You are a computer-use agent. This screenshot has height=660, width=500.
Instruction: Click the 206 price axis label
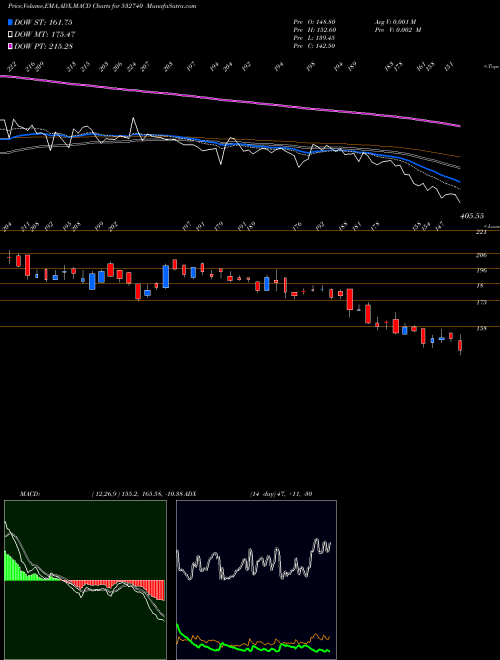click(x=481, y=255)
